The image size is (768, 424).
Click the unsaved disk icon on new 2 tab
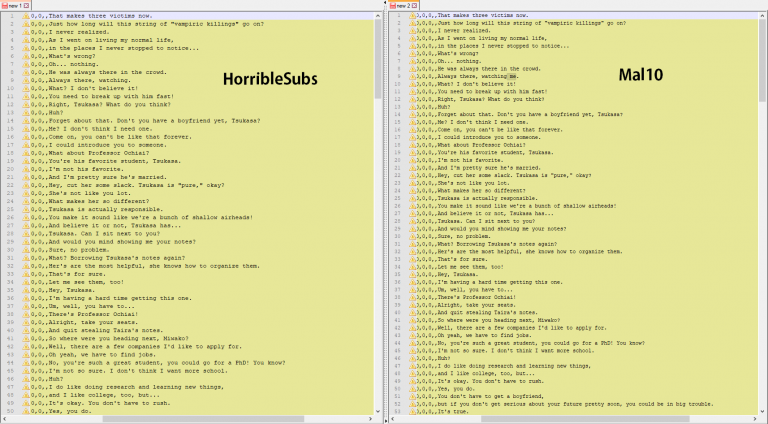pos(393,5)
